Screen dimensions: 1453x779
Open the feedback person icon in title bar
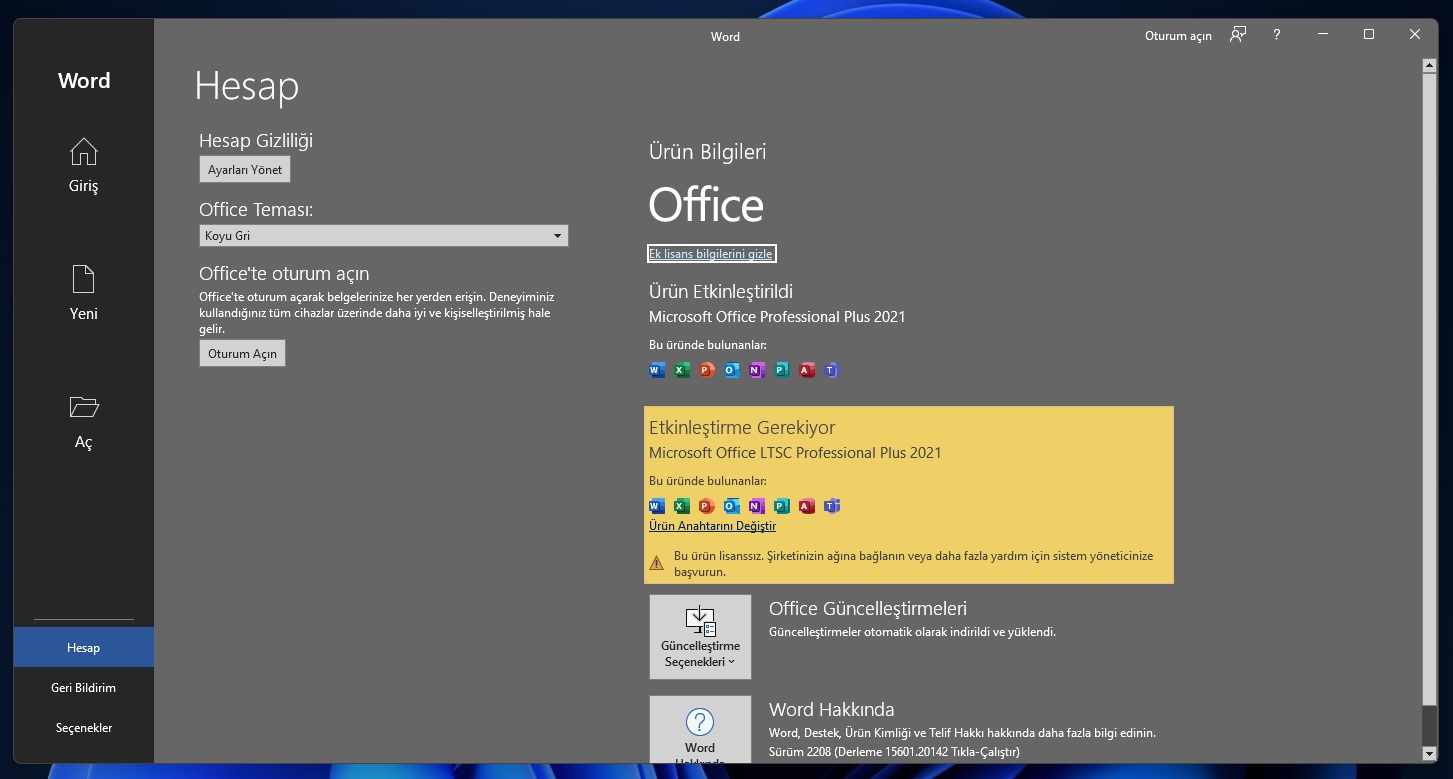click(x=1238, y=35)
